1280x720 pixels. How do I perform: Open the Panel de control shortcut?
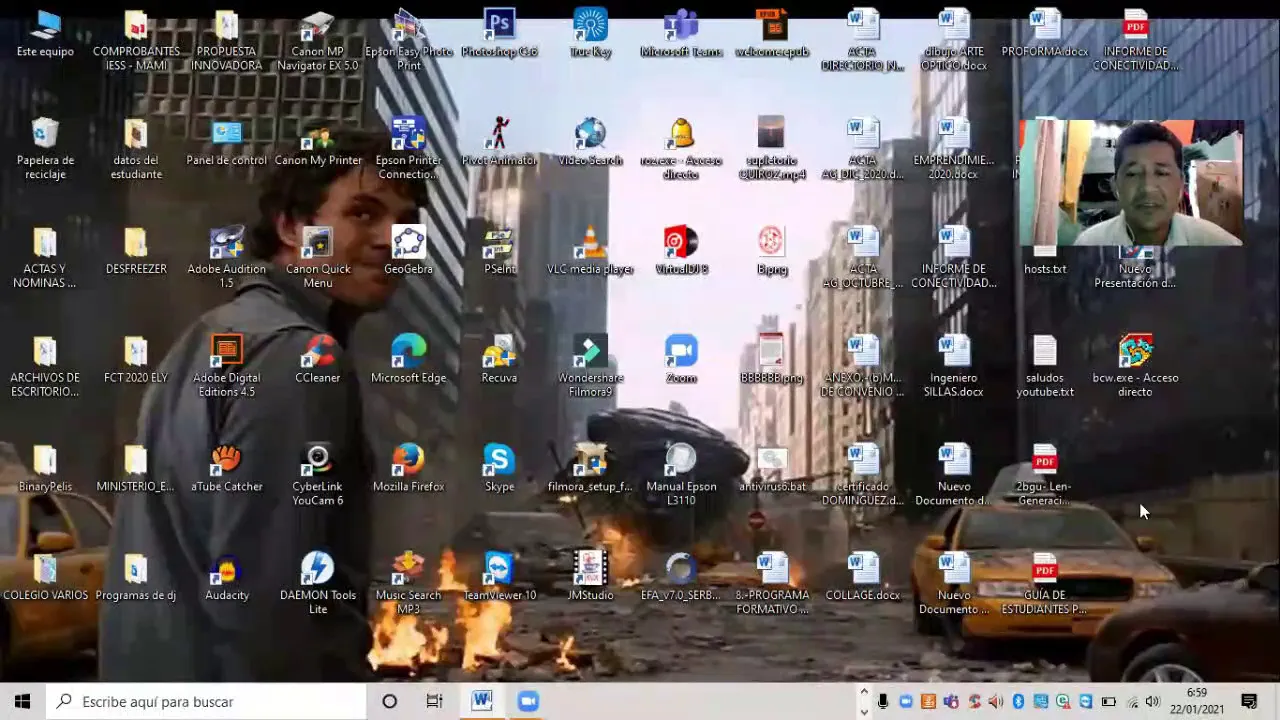(227, 142)
